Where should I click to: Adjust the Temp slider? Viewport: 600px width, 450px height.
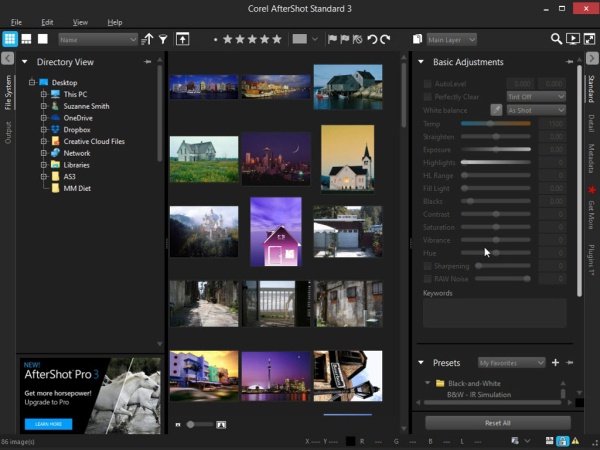[496, 124]
